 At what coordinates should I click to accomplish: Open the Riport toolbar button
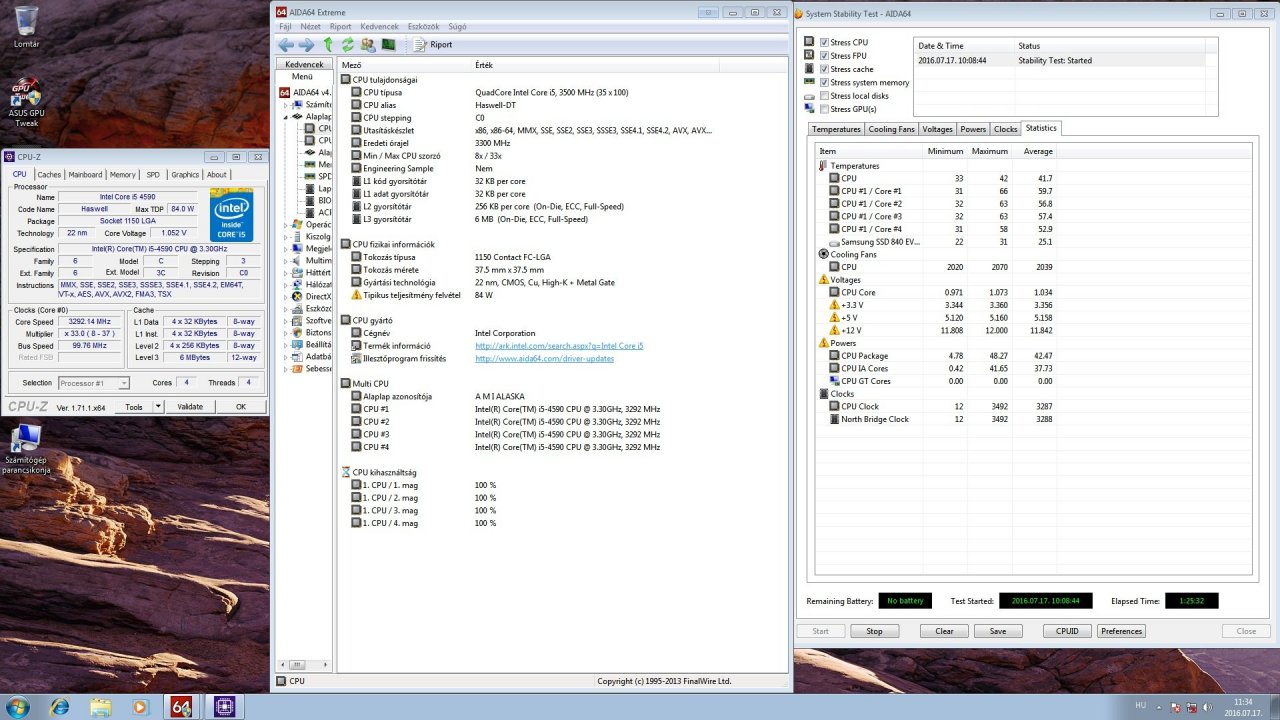[x=433, y=45]
